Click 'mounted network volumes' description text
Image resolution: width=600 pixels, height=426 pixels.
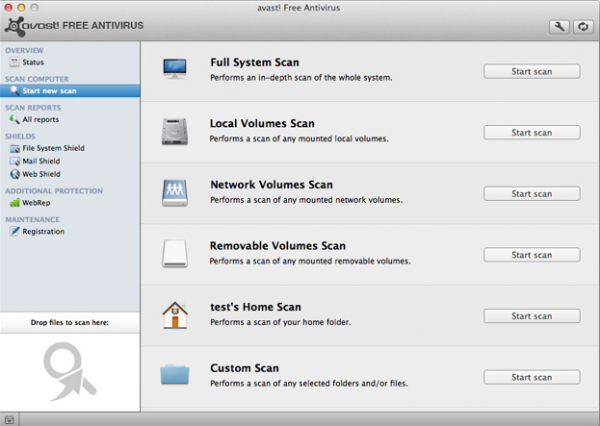(x=306, y=200)
